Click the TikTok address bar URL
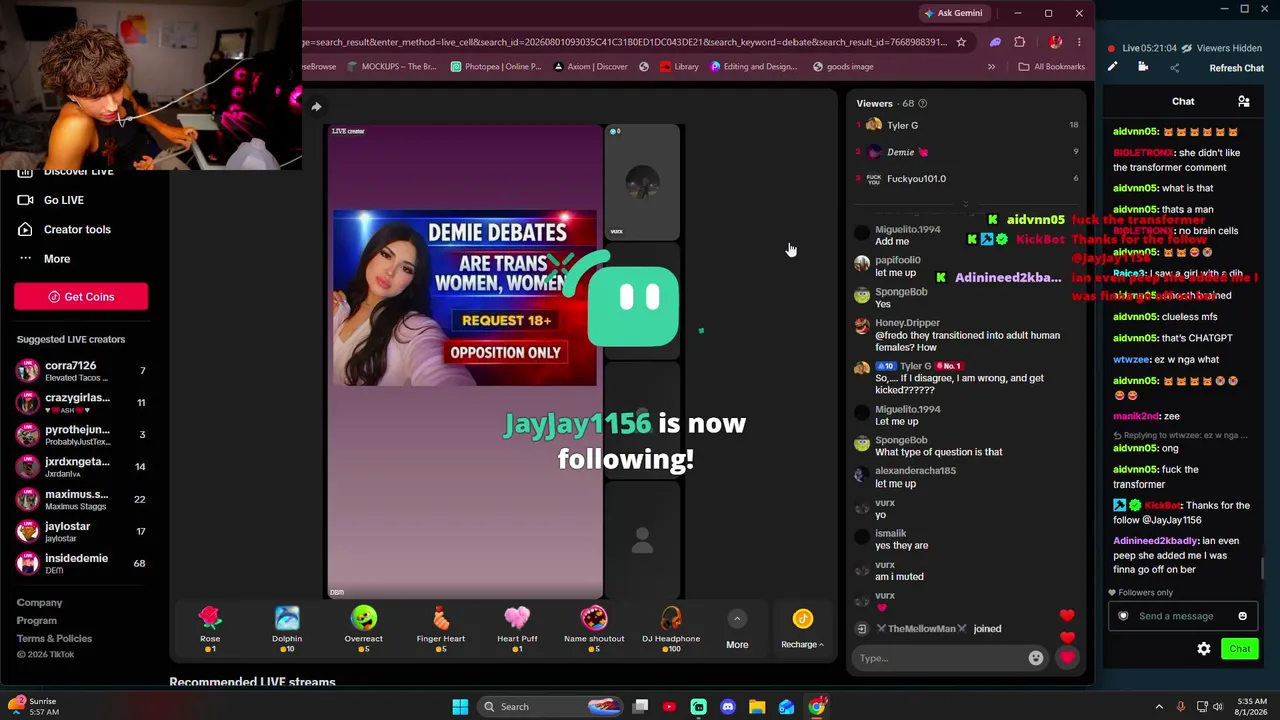The image size is (1280, 720). 625,42
